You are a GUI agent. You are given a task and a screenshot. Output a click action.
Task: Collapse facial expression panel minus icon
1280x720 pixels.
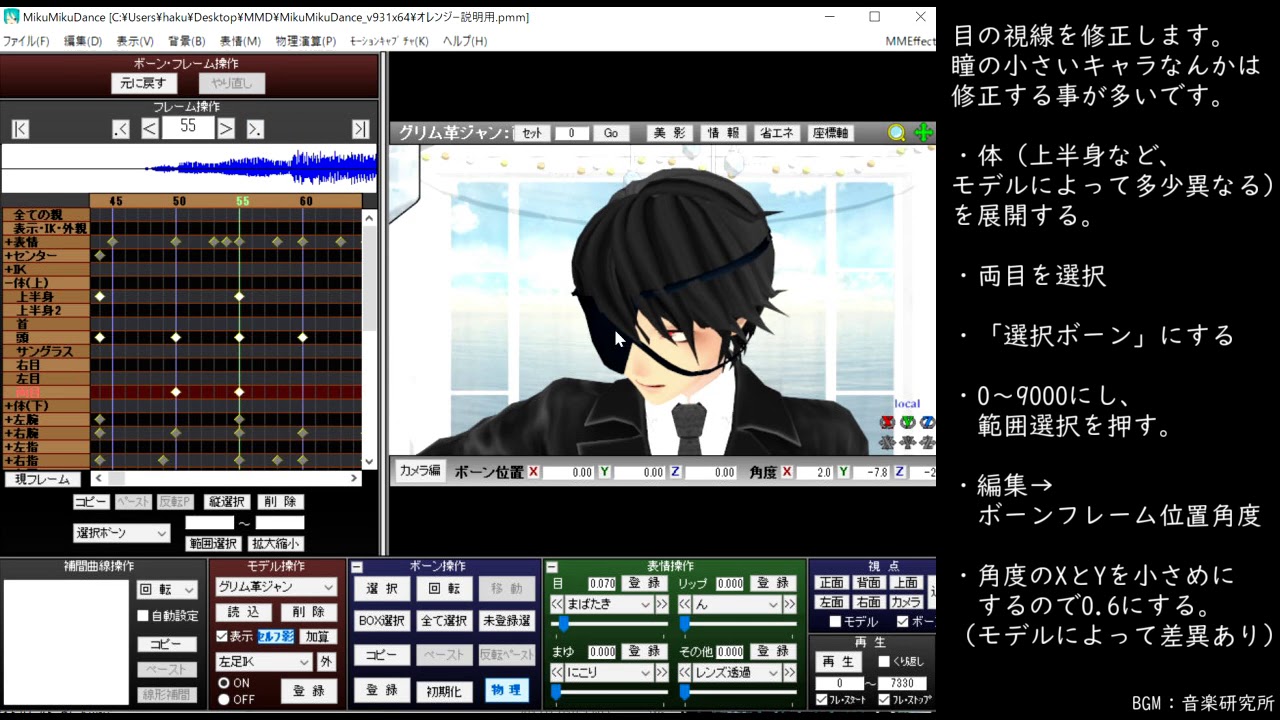[x=551, y=567]
